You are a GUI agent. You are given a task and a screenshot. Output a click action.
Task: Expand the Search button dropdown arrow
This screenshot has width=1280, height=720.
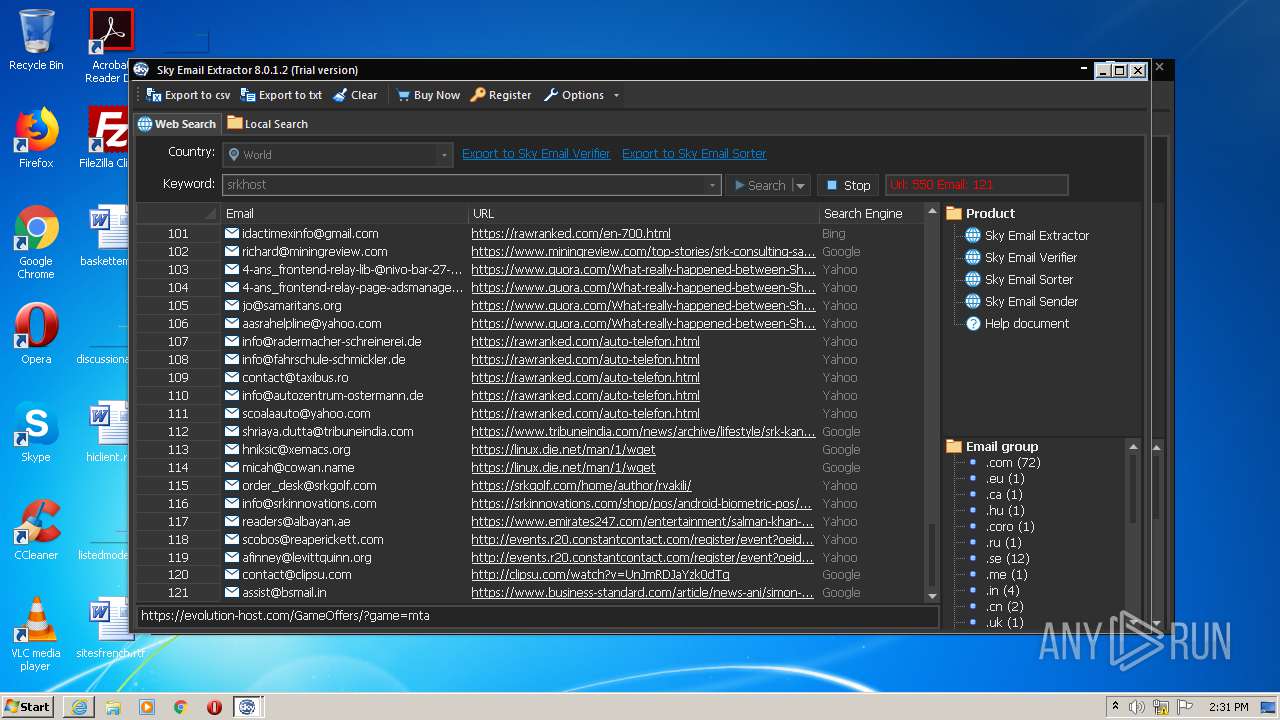click(800, 185)
